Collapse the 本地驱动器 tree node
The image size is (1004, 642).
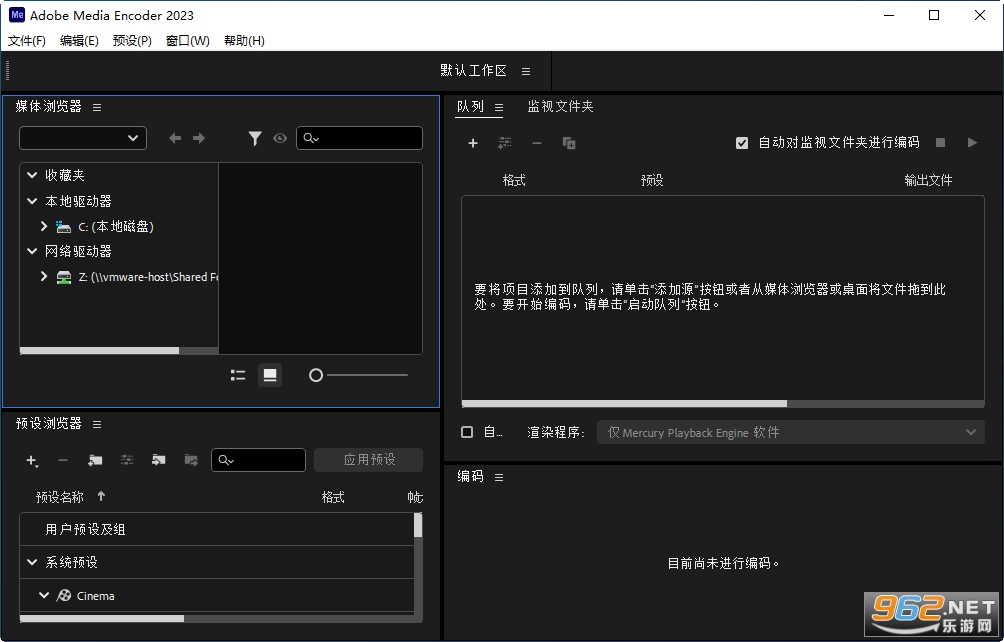(x=32, y=201)
